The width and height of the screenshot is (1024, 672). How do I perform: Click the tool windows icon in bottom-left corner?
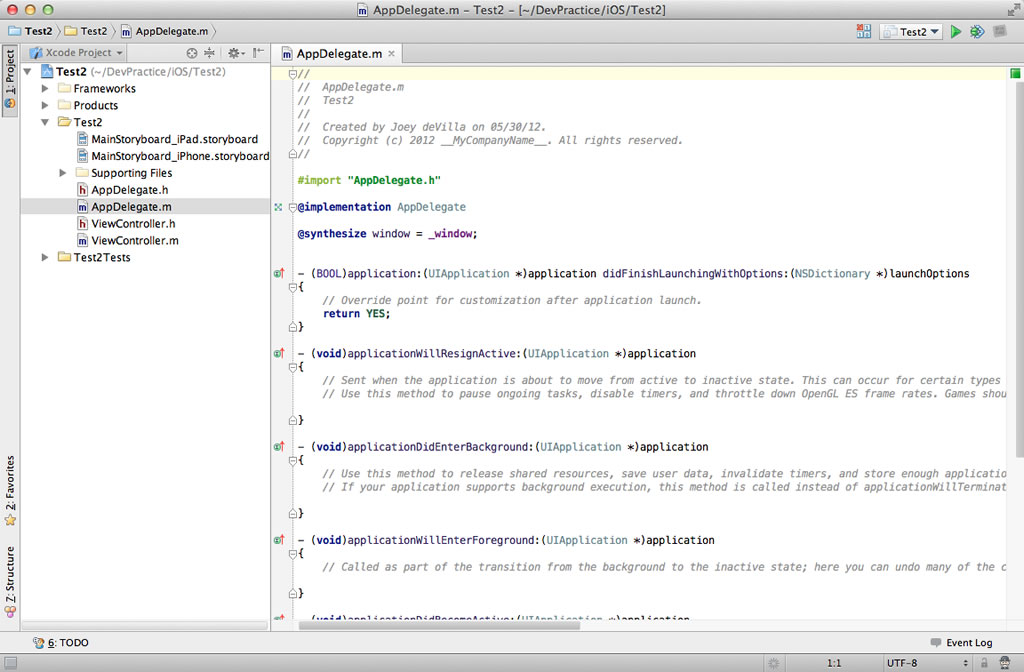(x=10, y=663)
